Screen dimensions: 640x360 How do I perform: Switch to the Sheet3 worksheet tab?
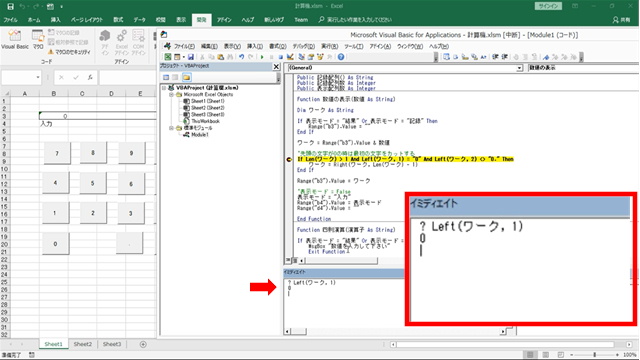click(112, 344)
